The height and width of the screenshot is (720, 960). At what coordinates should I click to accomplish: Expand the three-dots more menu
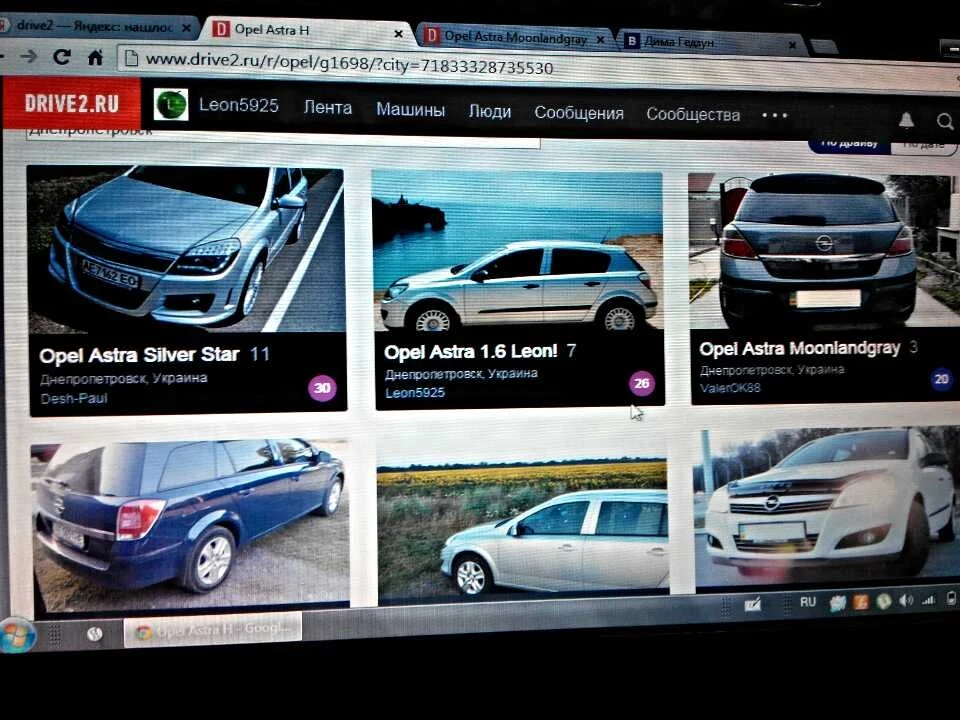[x=774, y=115]
